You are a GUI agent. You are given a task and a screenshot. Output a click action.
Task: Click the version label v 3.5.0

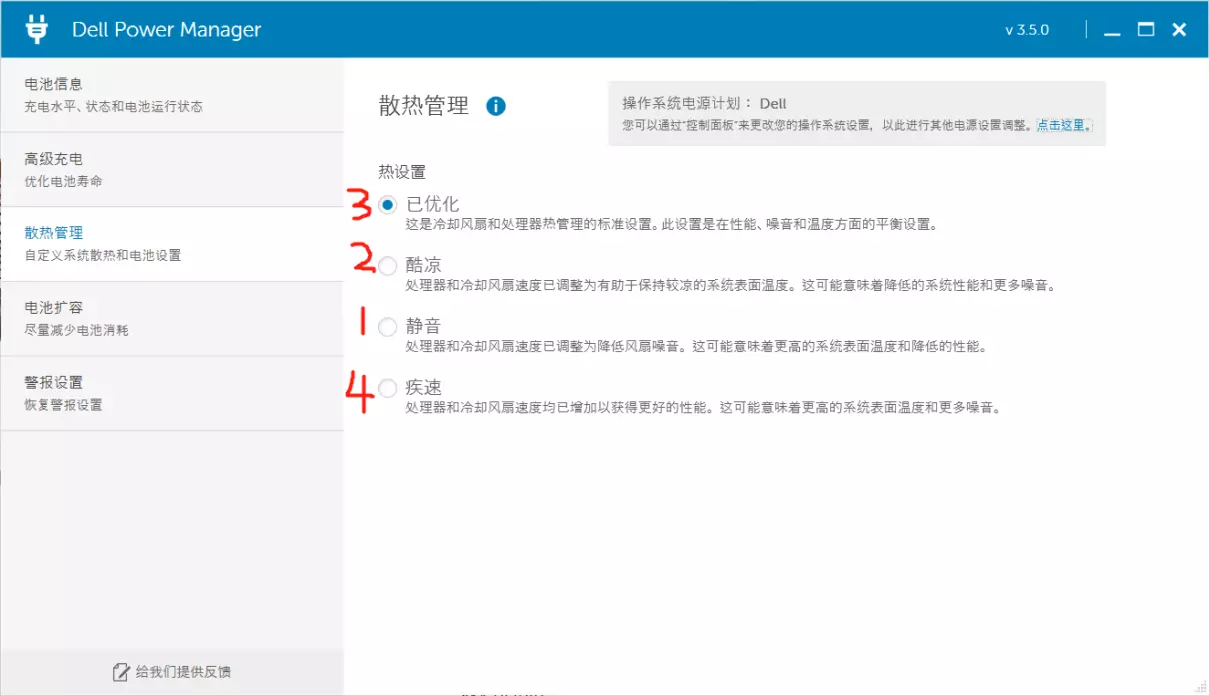point(1027,30)
